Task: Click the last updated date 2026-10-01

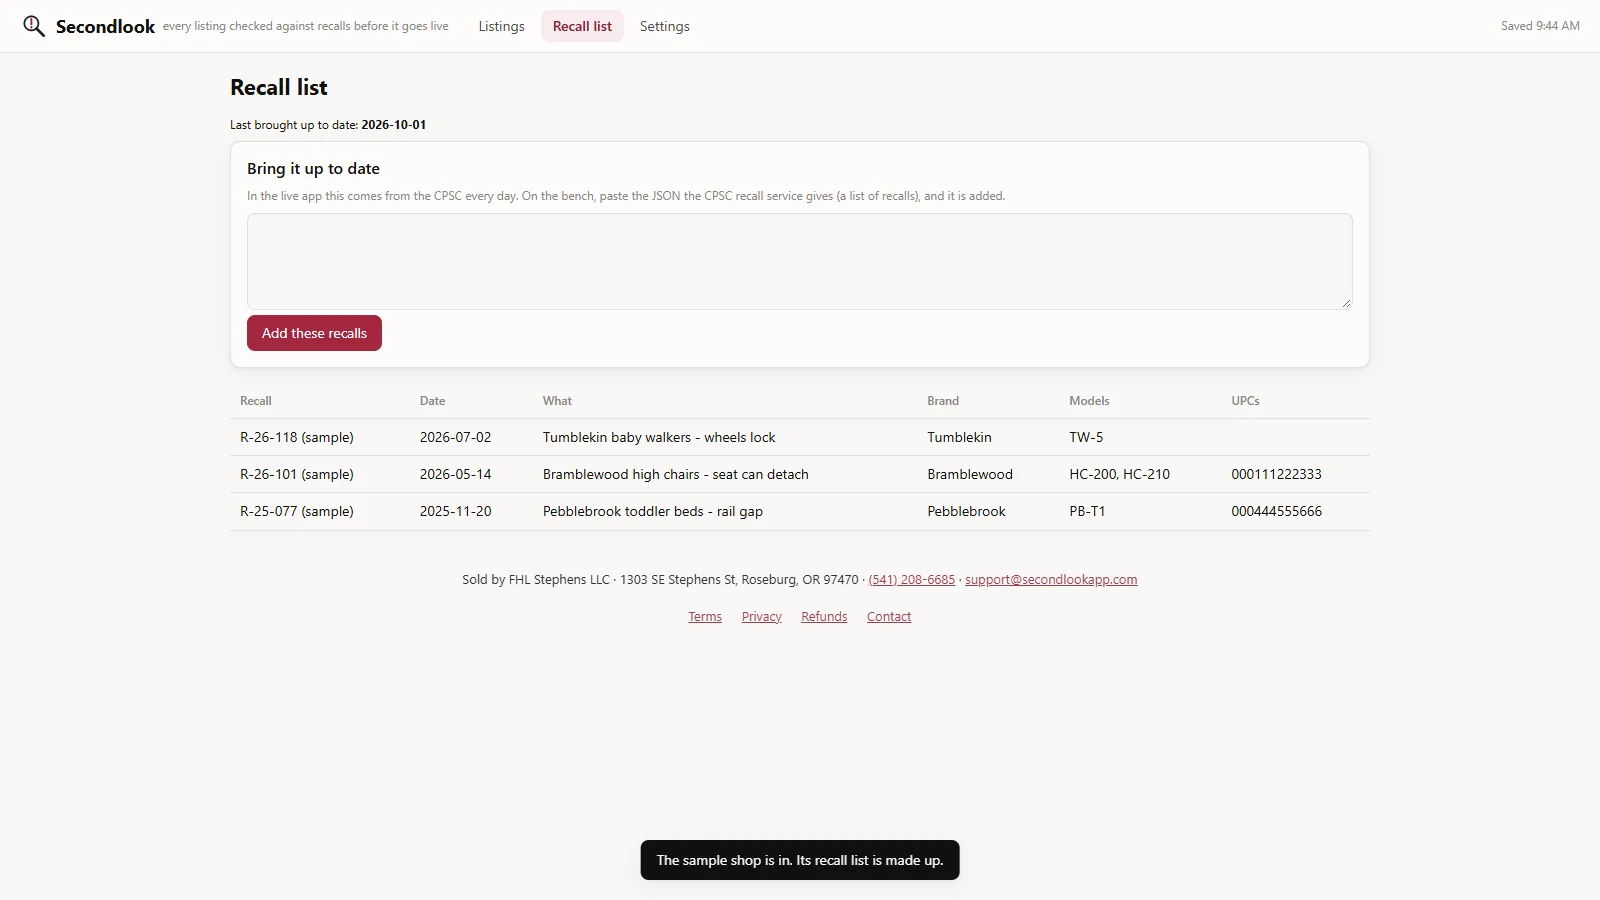Action: click(393, 125)
